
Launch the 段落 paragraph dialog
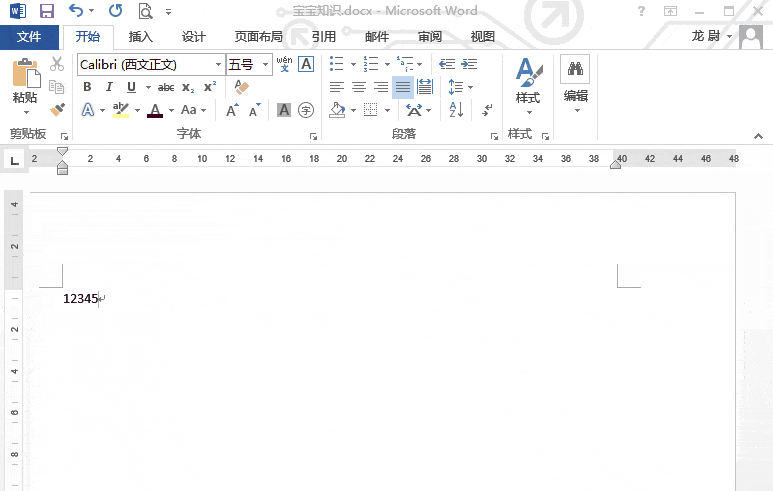click(494, 136)
